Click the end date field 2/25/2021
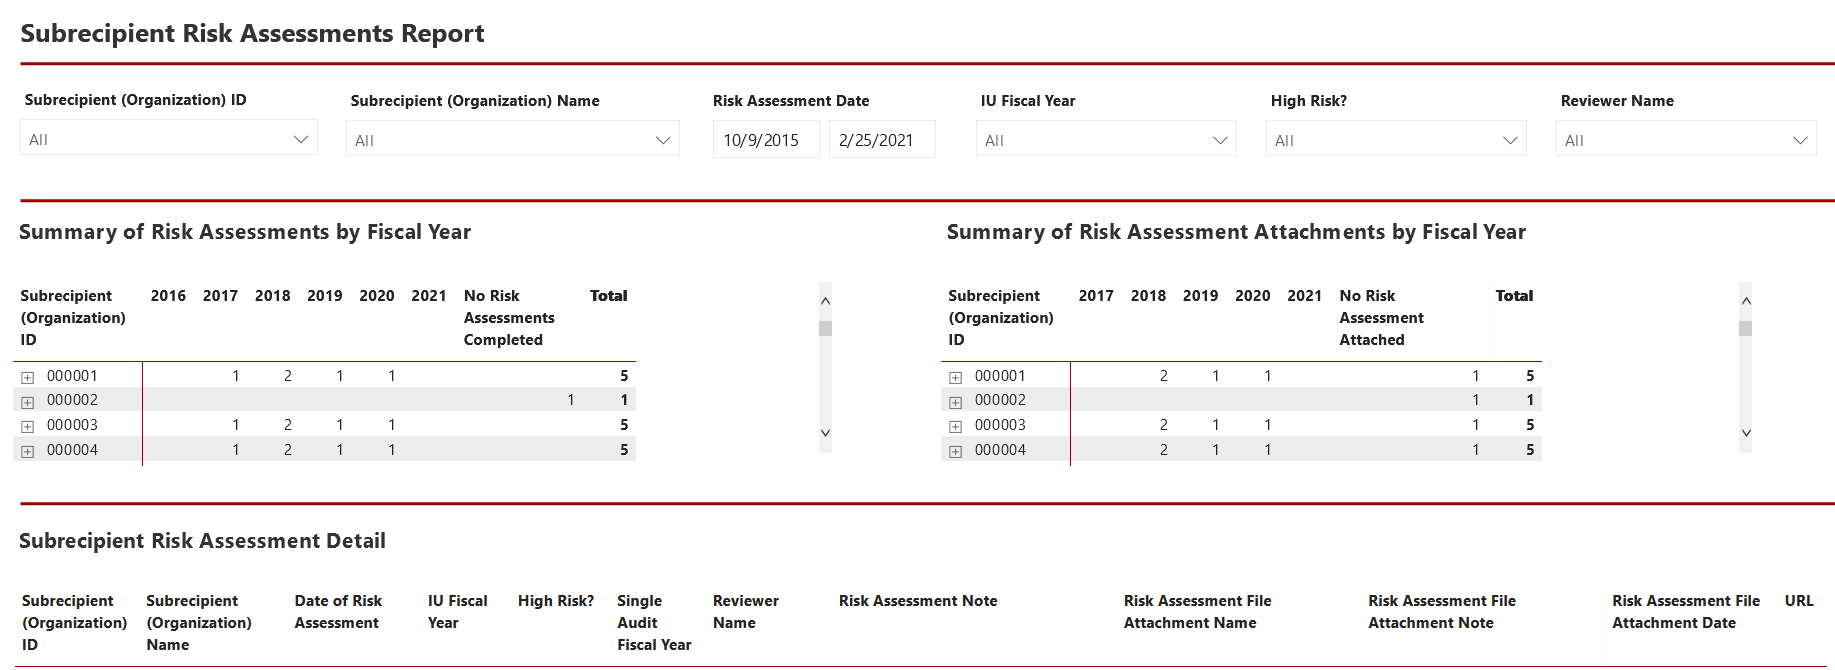The height and width of the screenshot is (670, 1835). [x=882, y=140]
